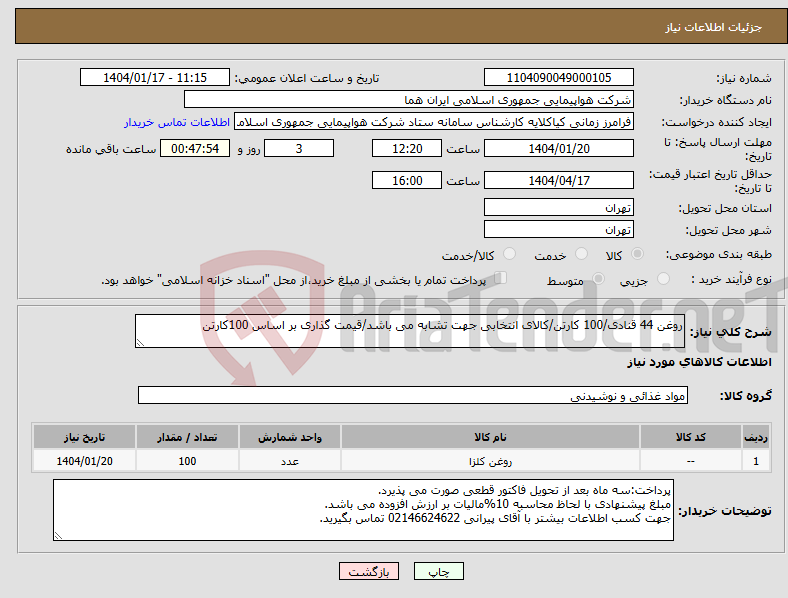
Task: Click the تعداد / مقدار column header
Action: (x=187, y=437)
